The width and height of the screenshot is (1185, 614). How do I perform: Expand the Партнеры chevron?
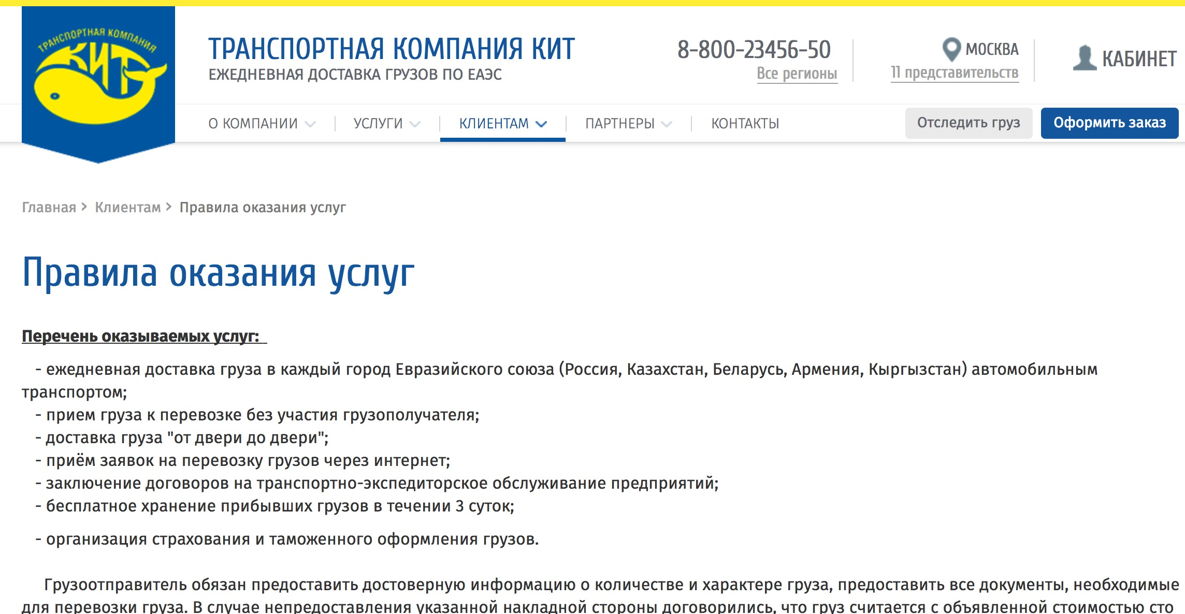coord(666,124)
